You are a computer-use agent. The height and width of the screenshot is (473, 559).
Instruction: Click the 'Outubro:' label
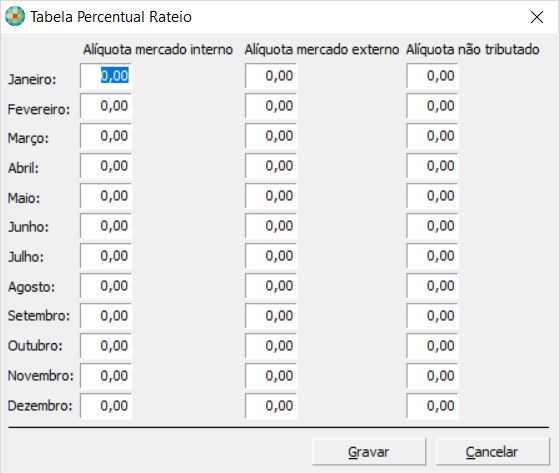(35, 346)
